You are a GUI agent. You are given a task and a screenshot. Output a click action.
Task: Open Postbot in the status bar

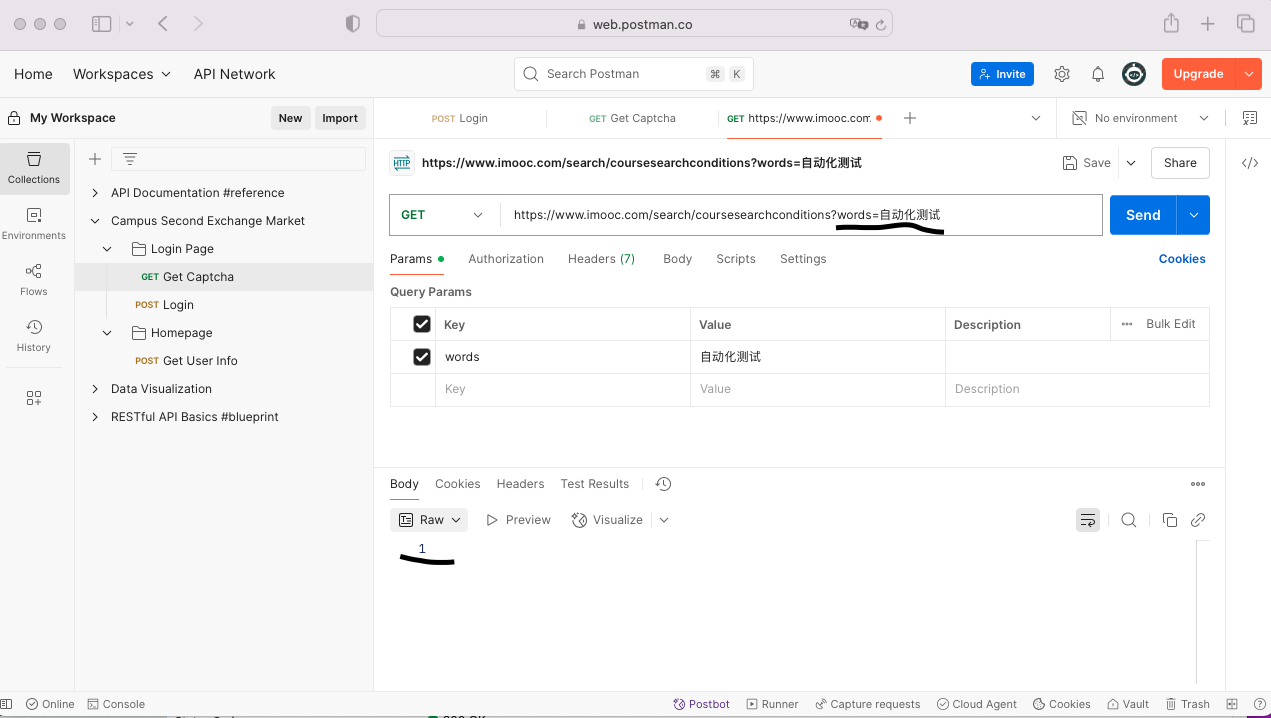(702, 704)
